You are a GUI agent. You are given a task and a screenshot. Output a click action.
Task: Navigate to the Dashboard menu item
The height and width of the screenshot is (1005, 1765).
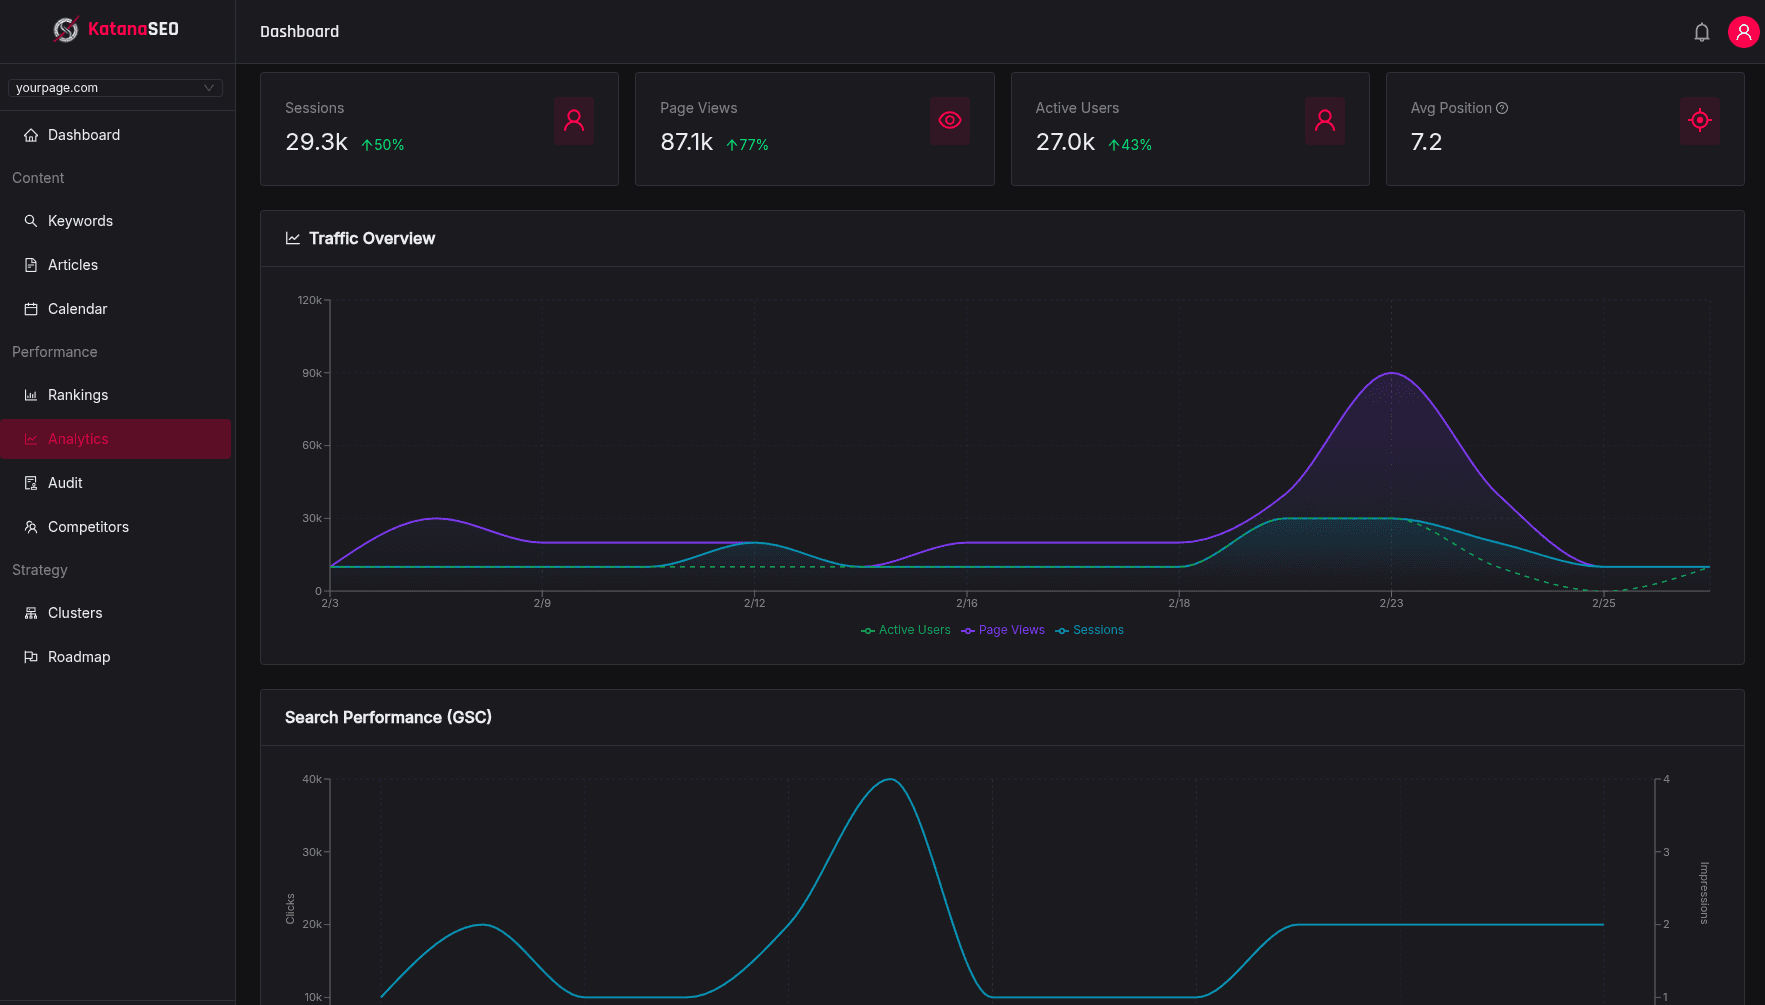(x=84, y=135)
